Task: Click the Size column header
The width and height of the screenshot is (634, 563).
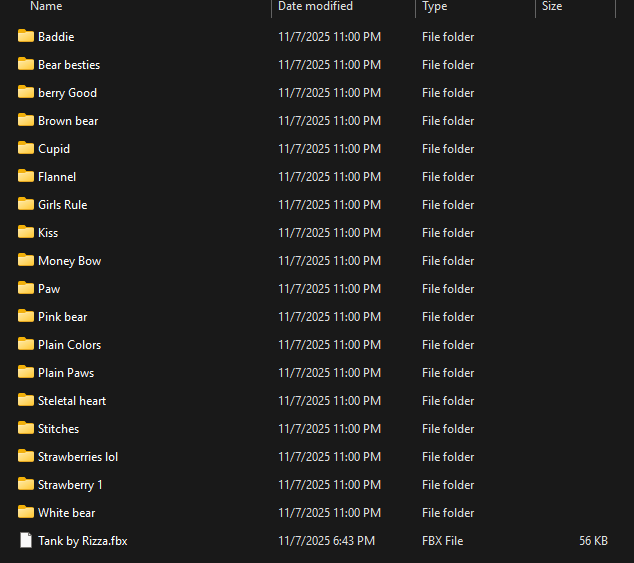Action: pyautogui.click(x=552, y=6)
